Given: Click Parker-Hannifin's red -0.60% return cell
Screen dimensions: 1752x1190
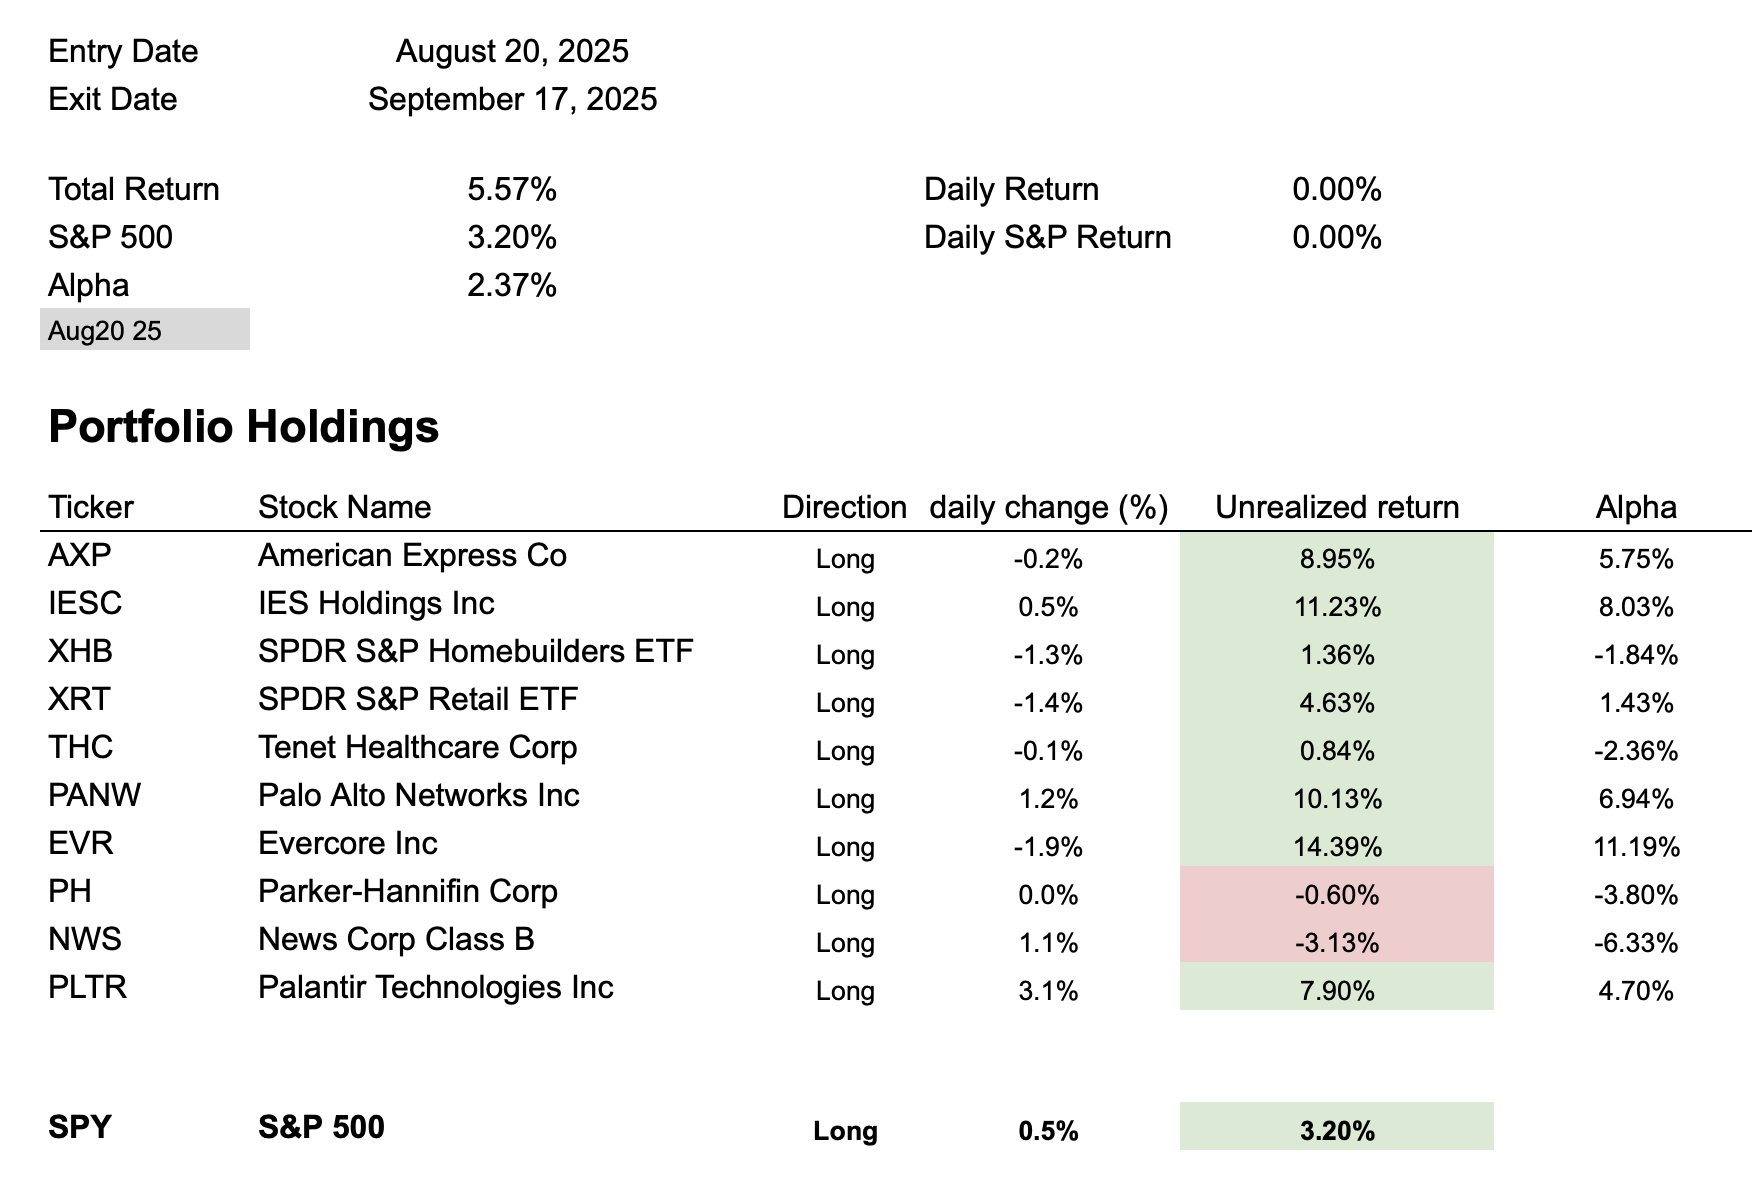Looking at the screenshot, I should click(x=1336, y=895).
